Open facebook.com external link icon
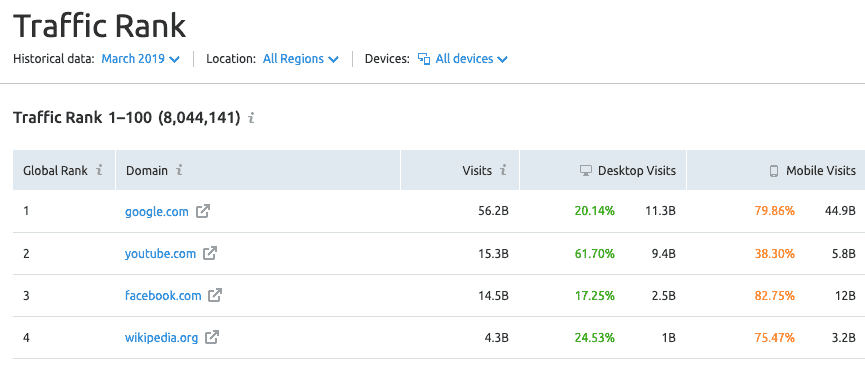 215,296
